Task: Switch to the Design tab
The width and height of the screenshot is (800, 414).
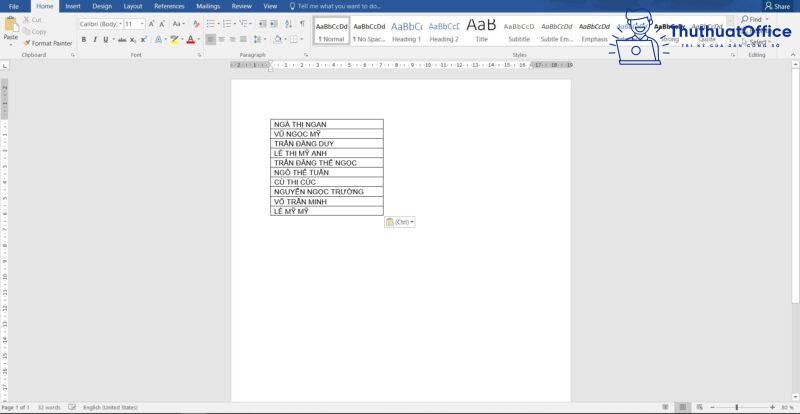Action: (x=102, y=7)
